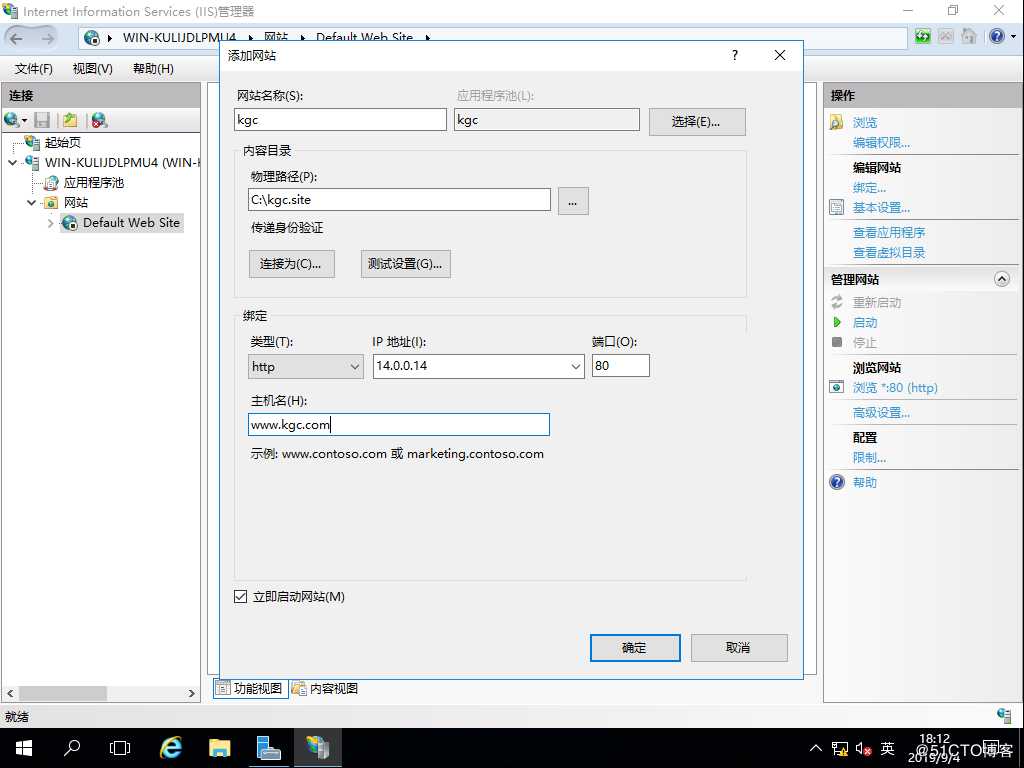Click the 绑定... link
Image resolution: width=1024 pixels, height=768 pixels.
(869, 188)
